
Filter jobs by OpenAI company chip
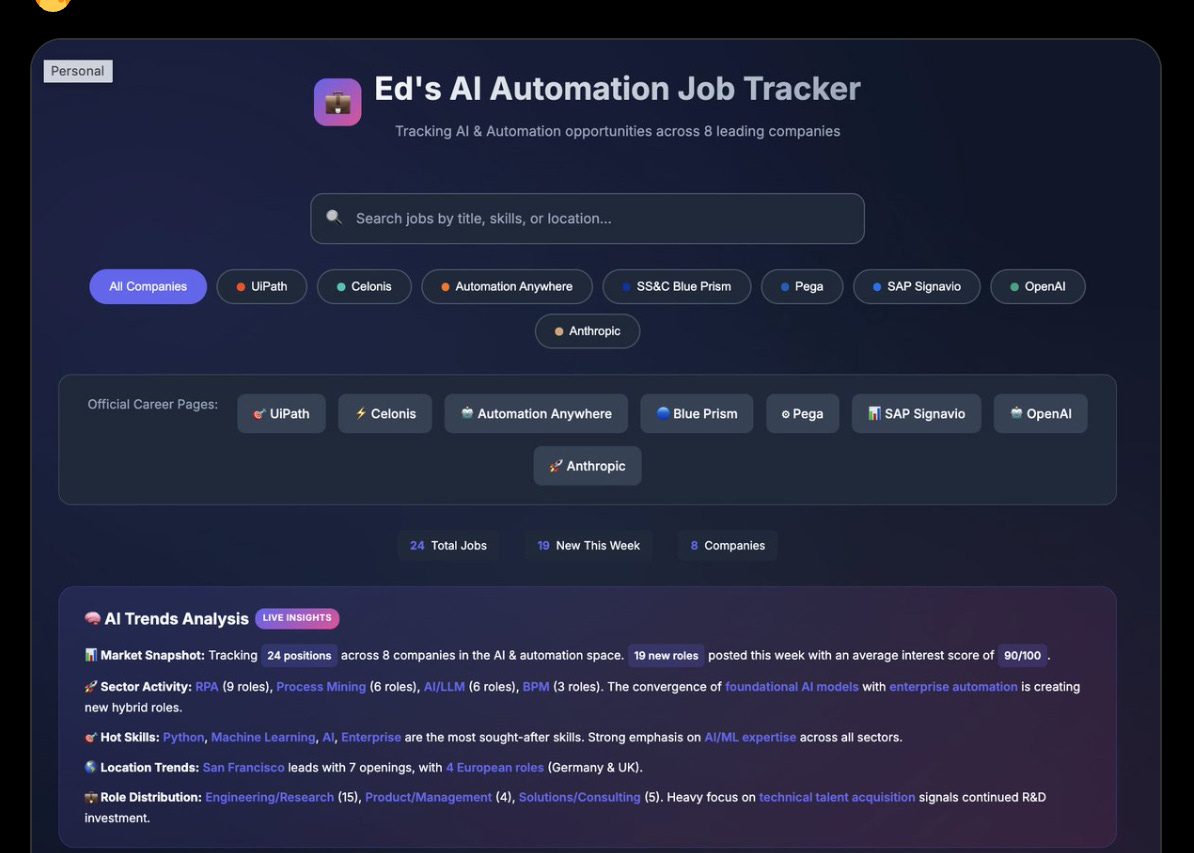coord(1037,286)
